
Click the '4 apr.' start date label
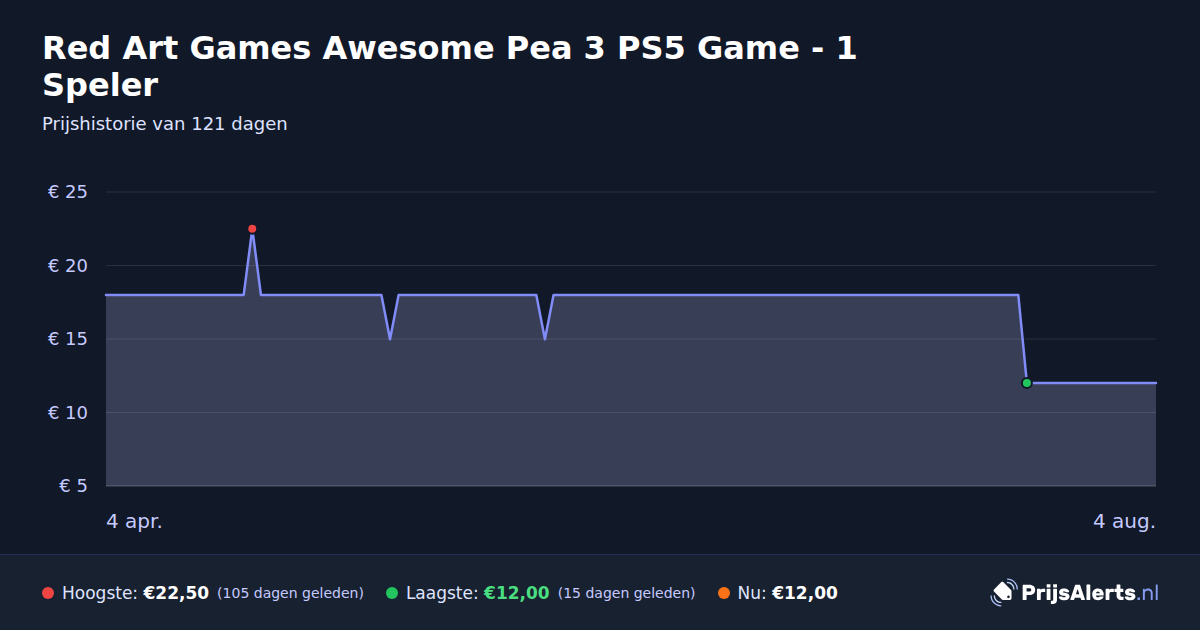click(x=134, y=521)
